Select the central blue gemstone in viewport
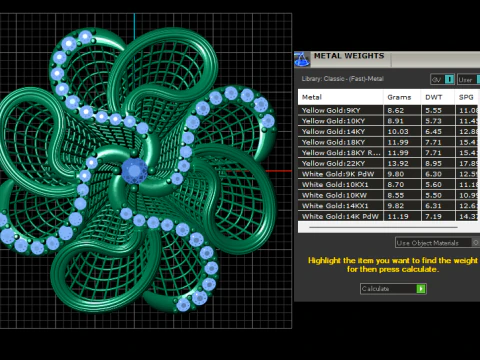Image resolution: width=480 pixels, height=360 pixels. coord(134,170)
